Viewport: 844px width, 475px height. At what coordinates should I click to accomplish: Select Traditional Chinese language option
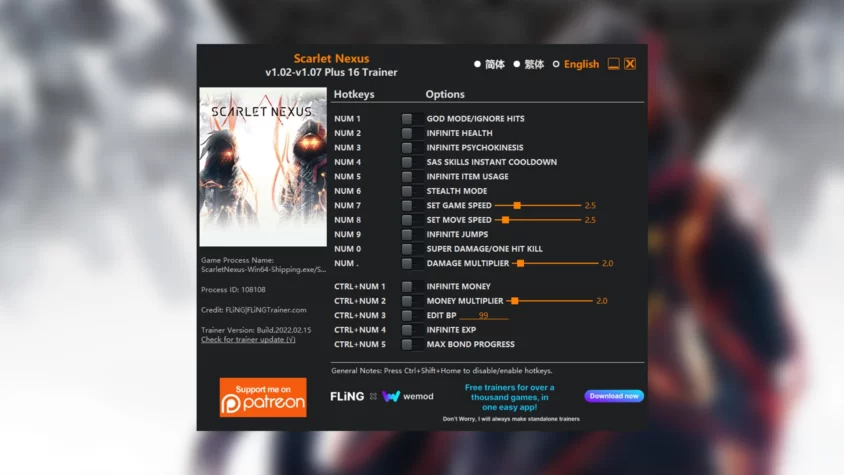pyautogui.click(x=529, y=64)
